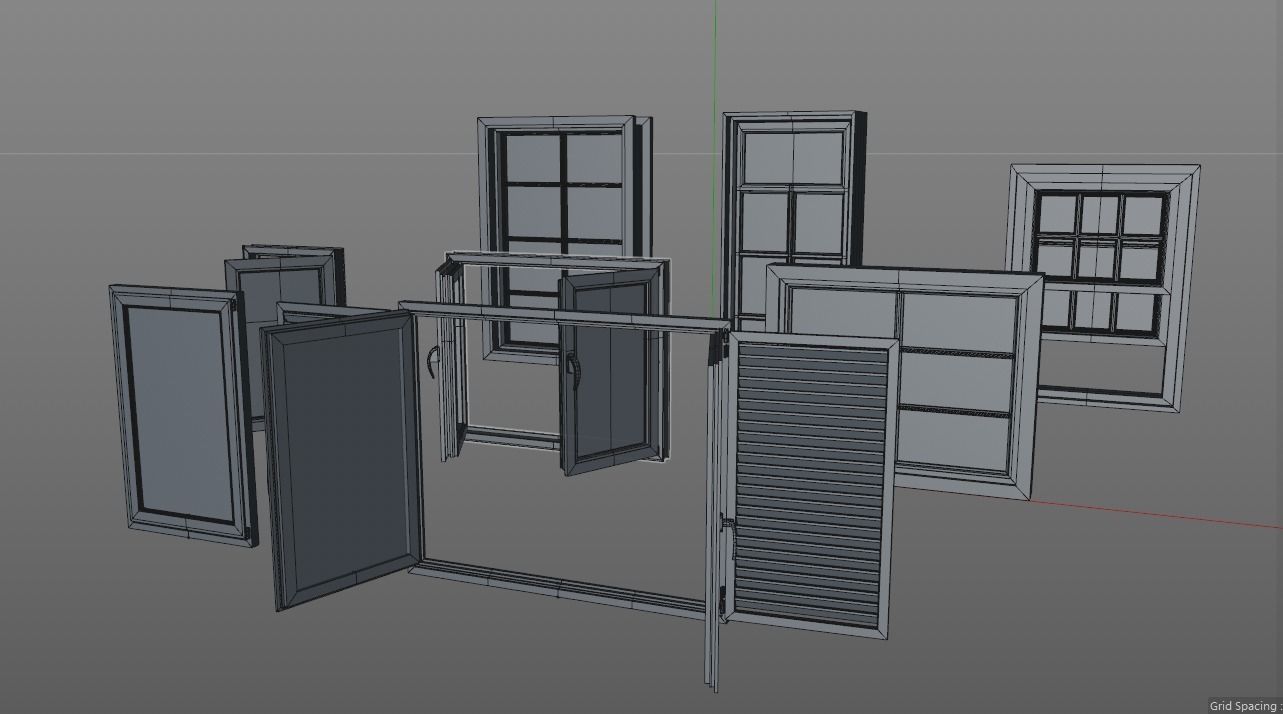
Task: Click the Grid Spacing status label
Action: (x=1245, y=706)
